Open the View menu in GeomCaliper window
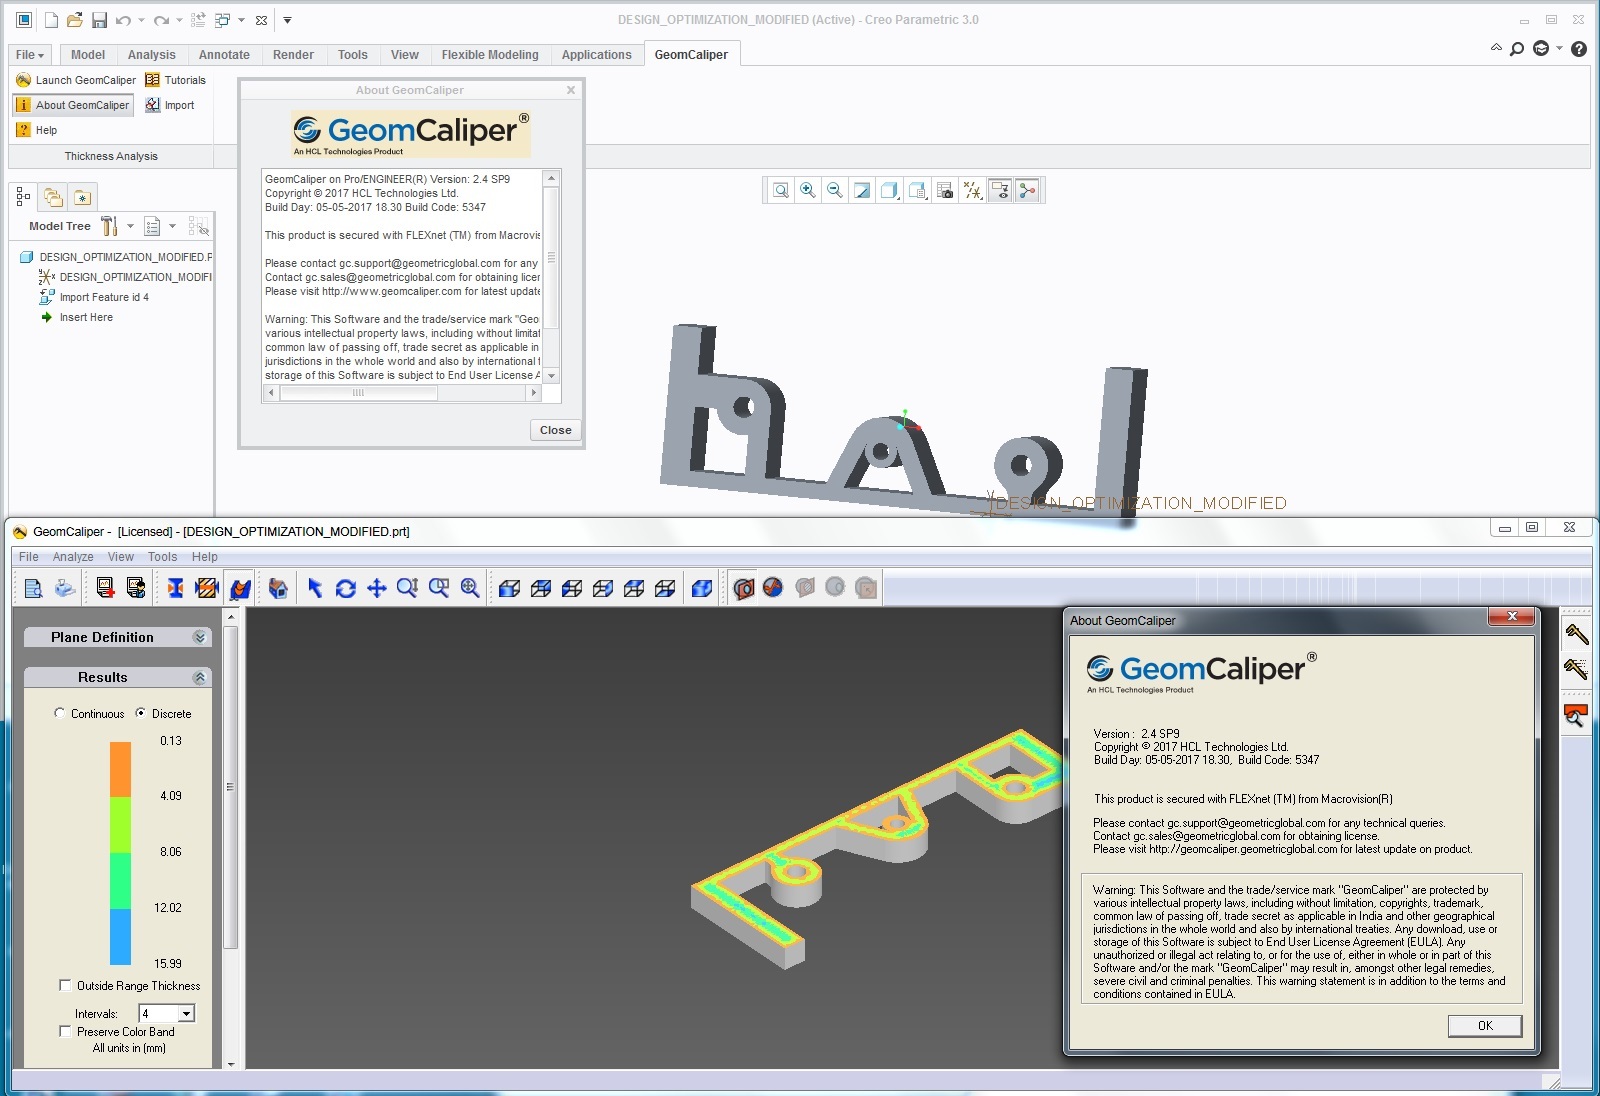The image size is (1600, 1096). point(120,557)
